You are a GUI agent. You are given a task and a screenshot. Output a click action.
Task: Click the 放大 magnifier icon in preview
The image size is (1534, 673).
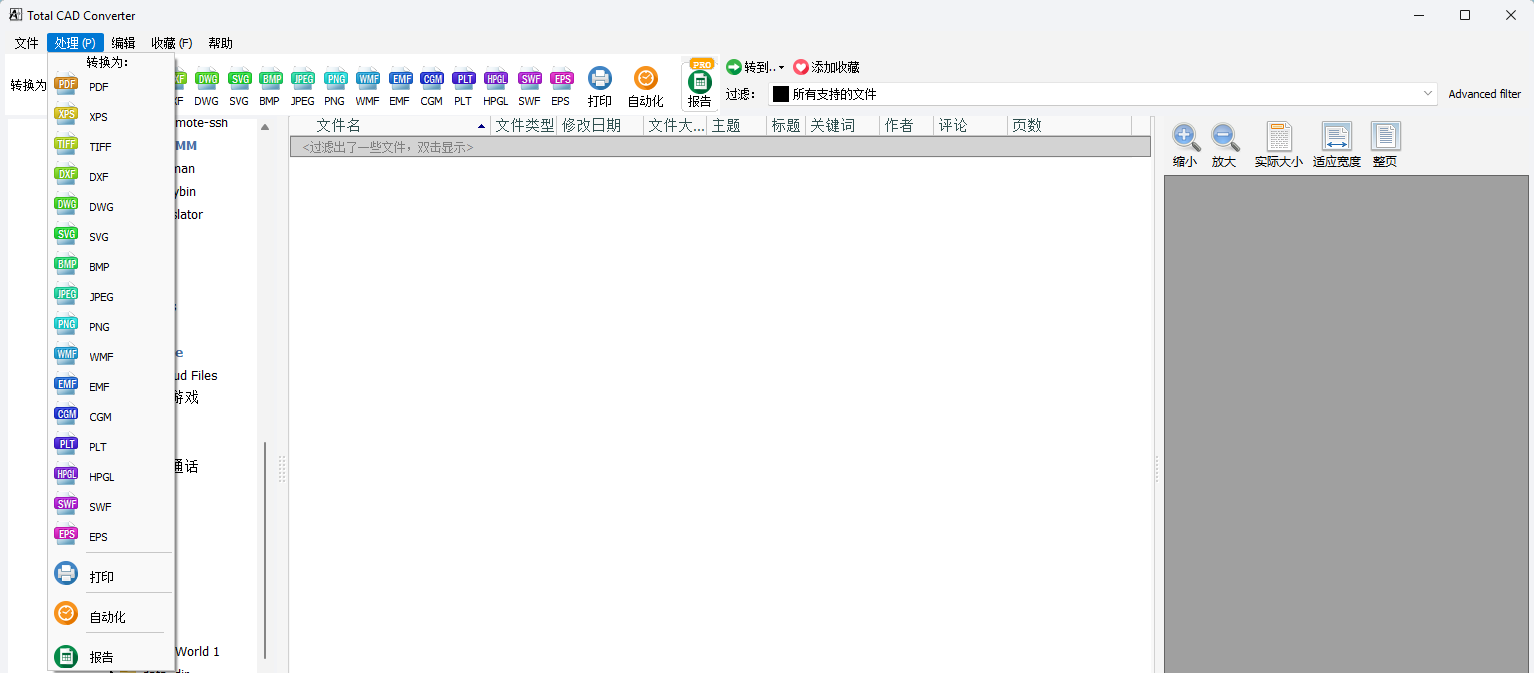(x=1224, y=145)
